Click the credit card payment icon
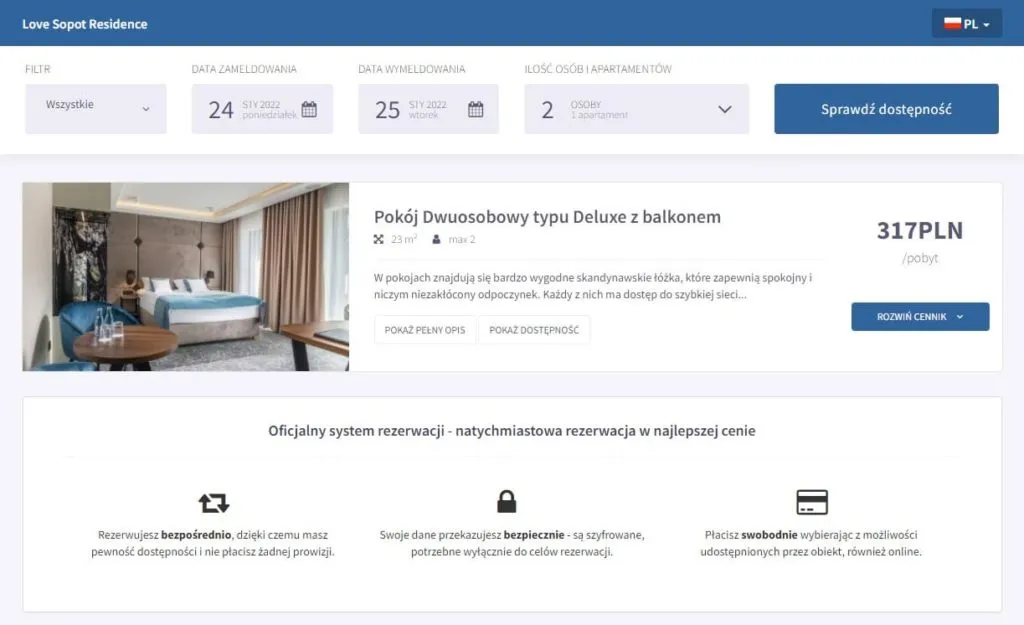This screenshot has width=1024, height=625. click(x=814, y=501)
